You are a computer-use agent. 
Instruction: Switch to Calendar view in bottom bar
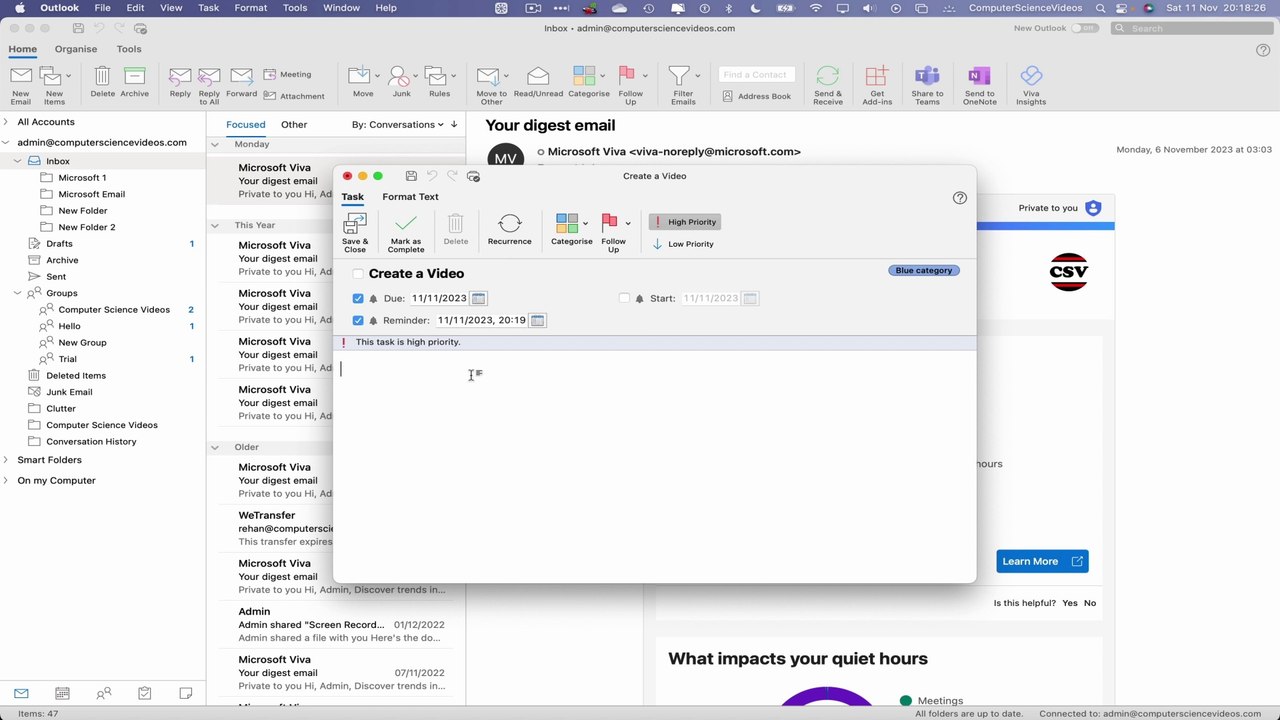[62, 693]
